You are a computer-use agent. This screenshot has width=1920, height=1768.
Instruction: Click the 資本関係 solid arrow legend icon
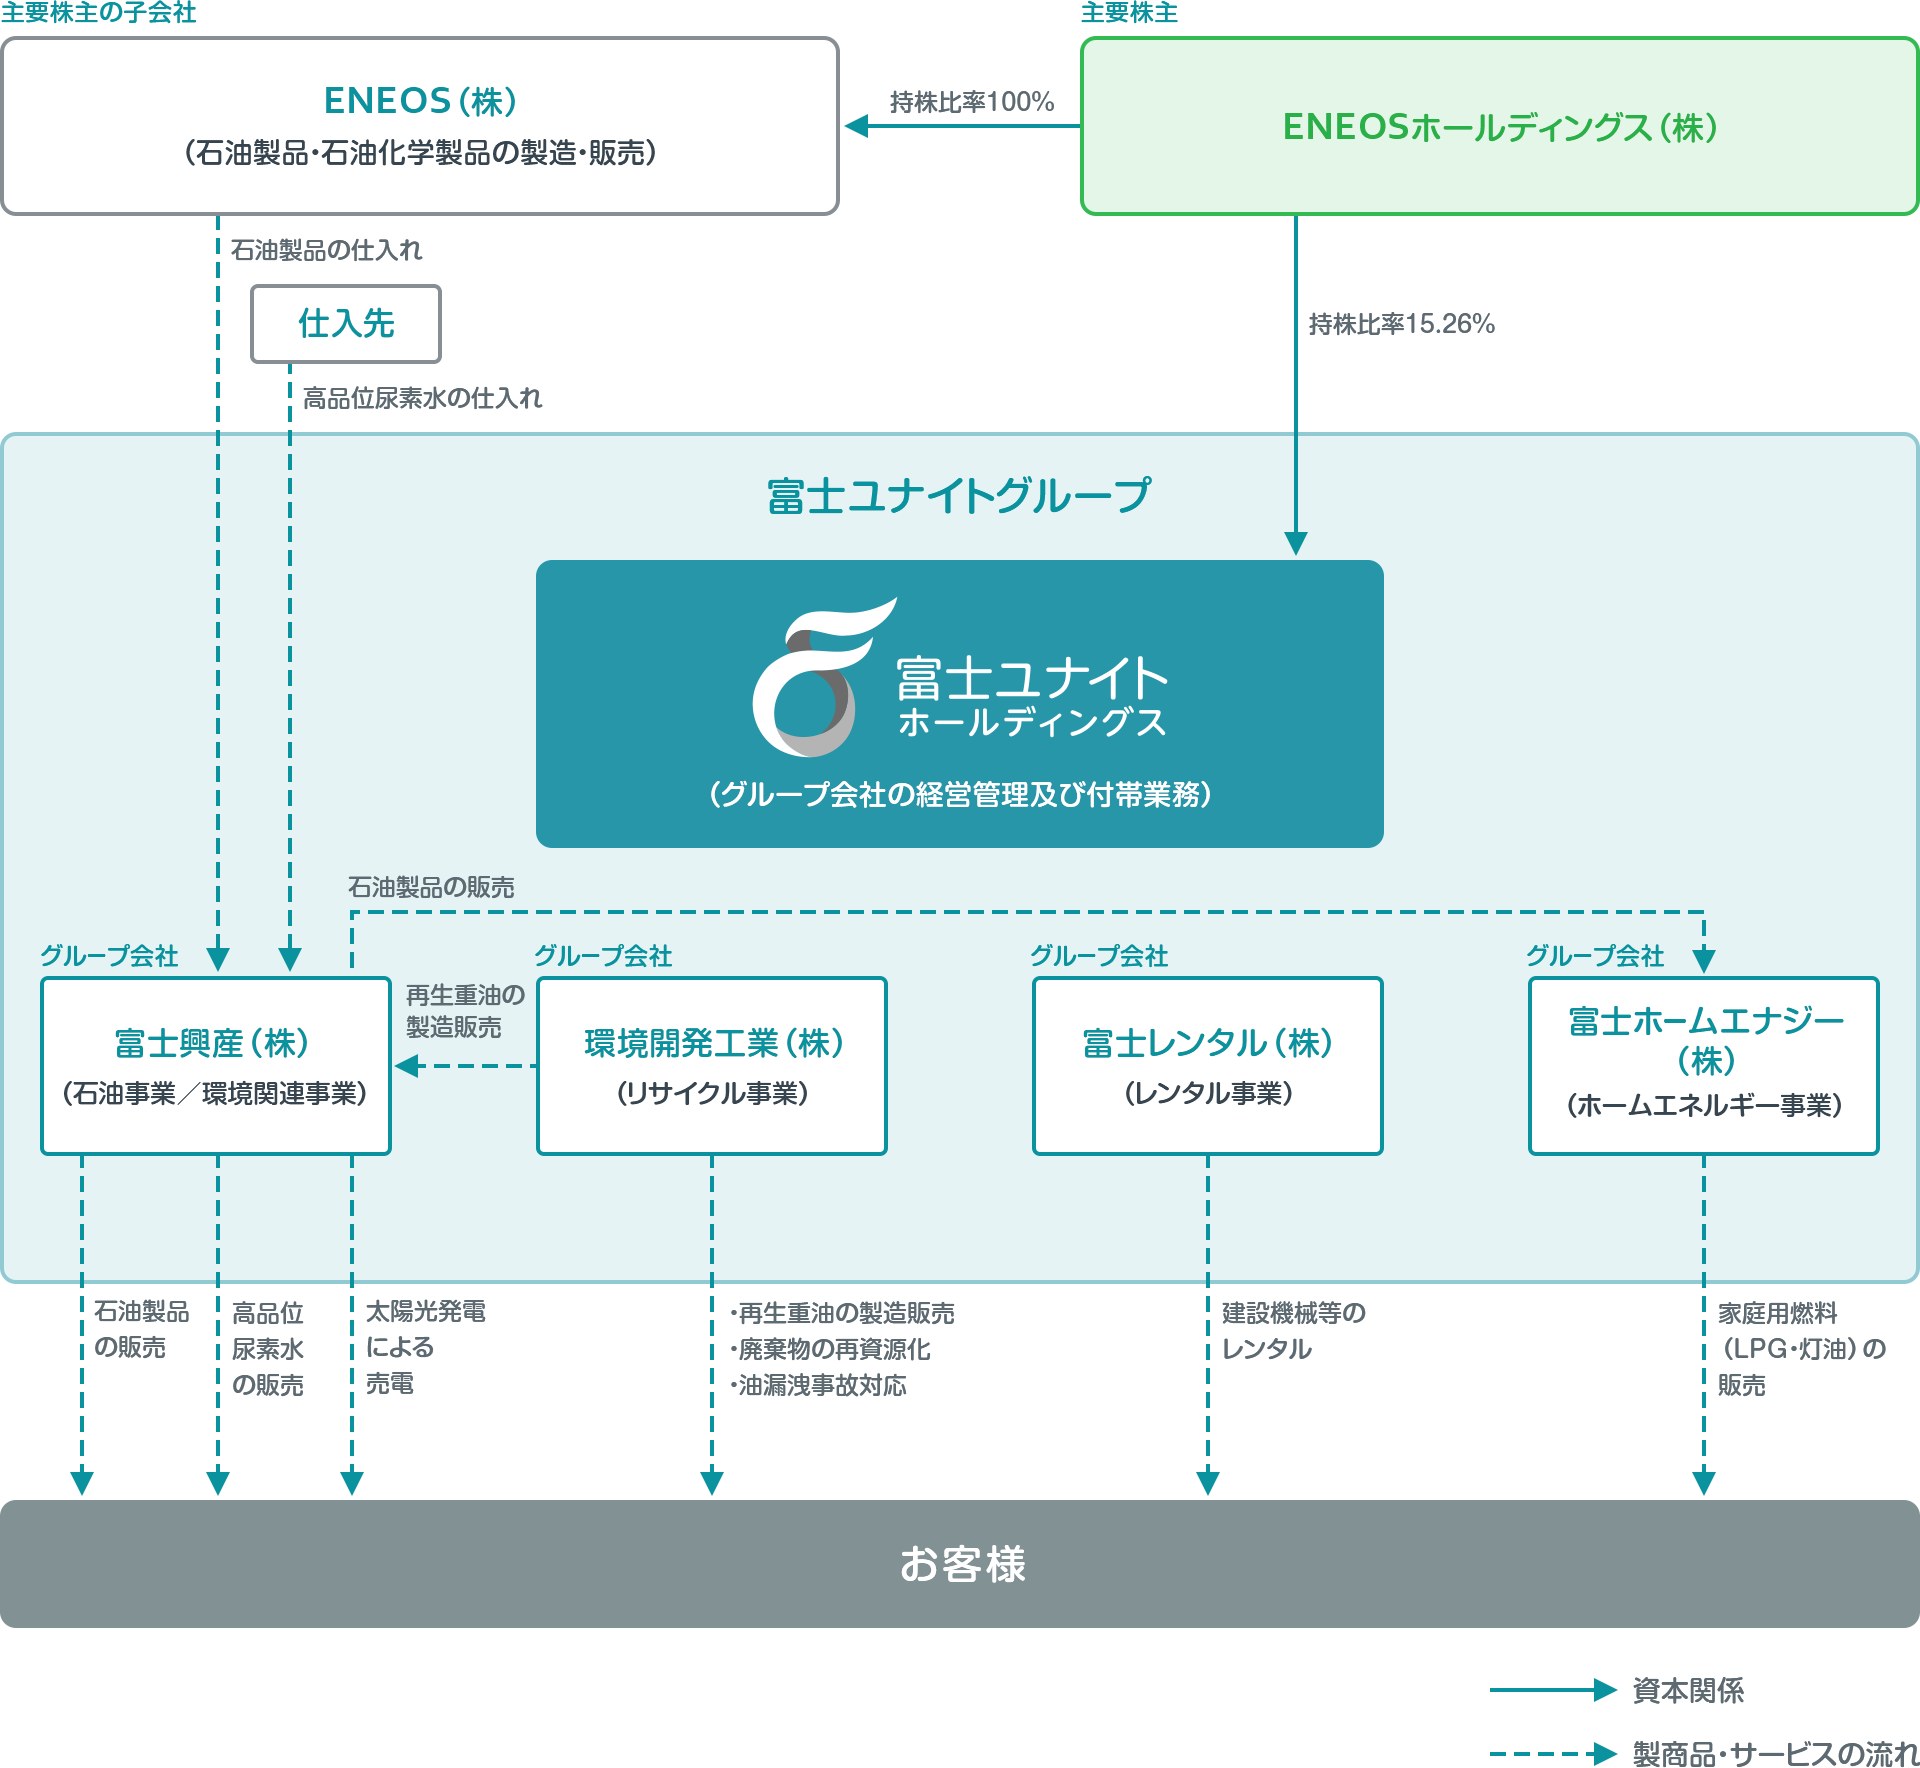pyautogui.click(x=1553, y=1690)
